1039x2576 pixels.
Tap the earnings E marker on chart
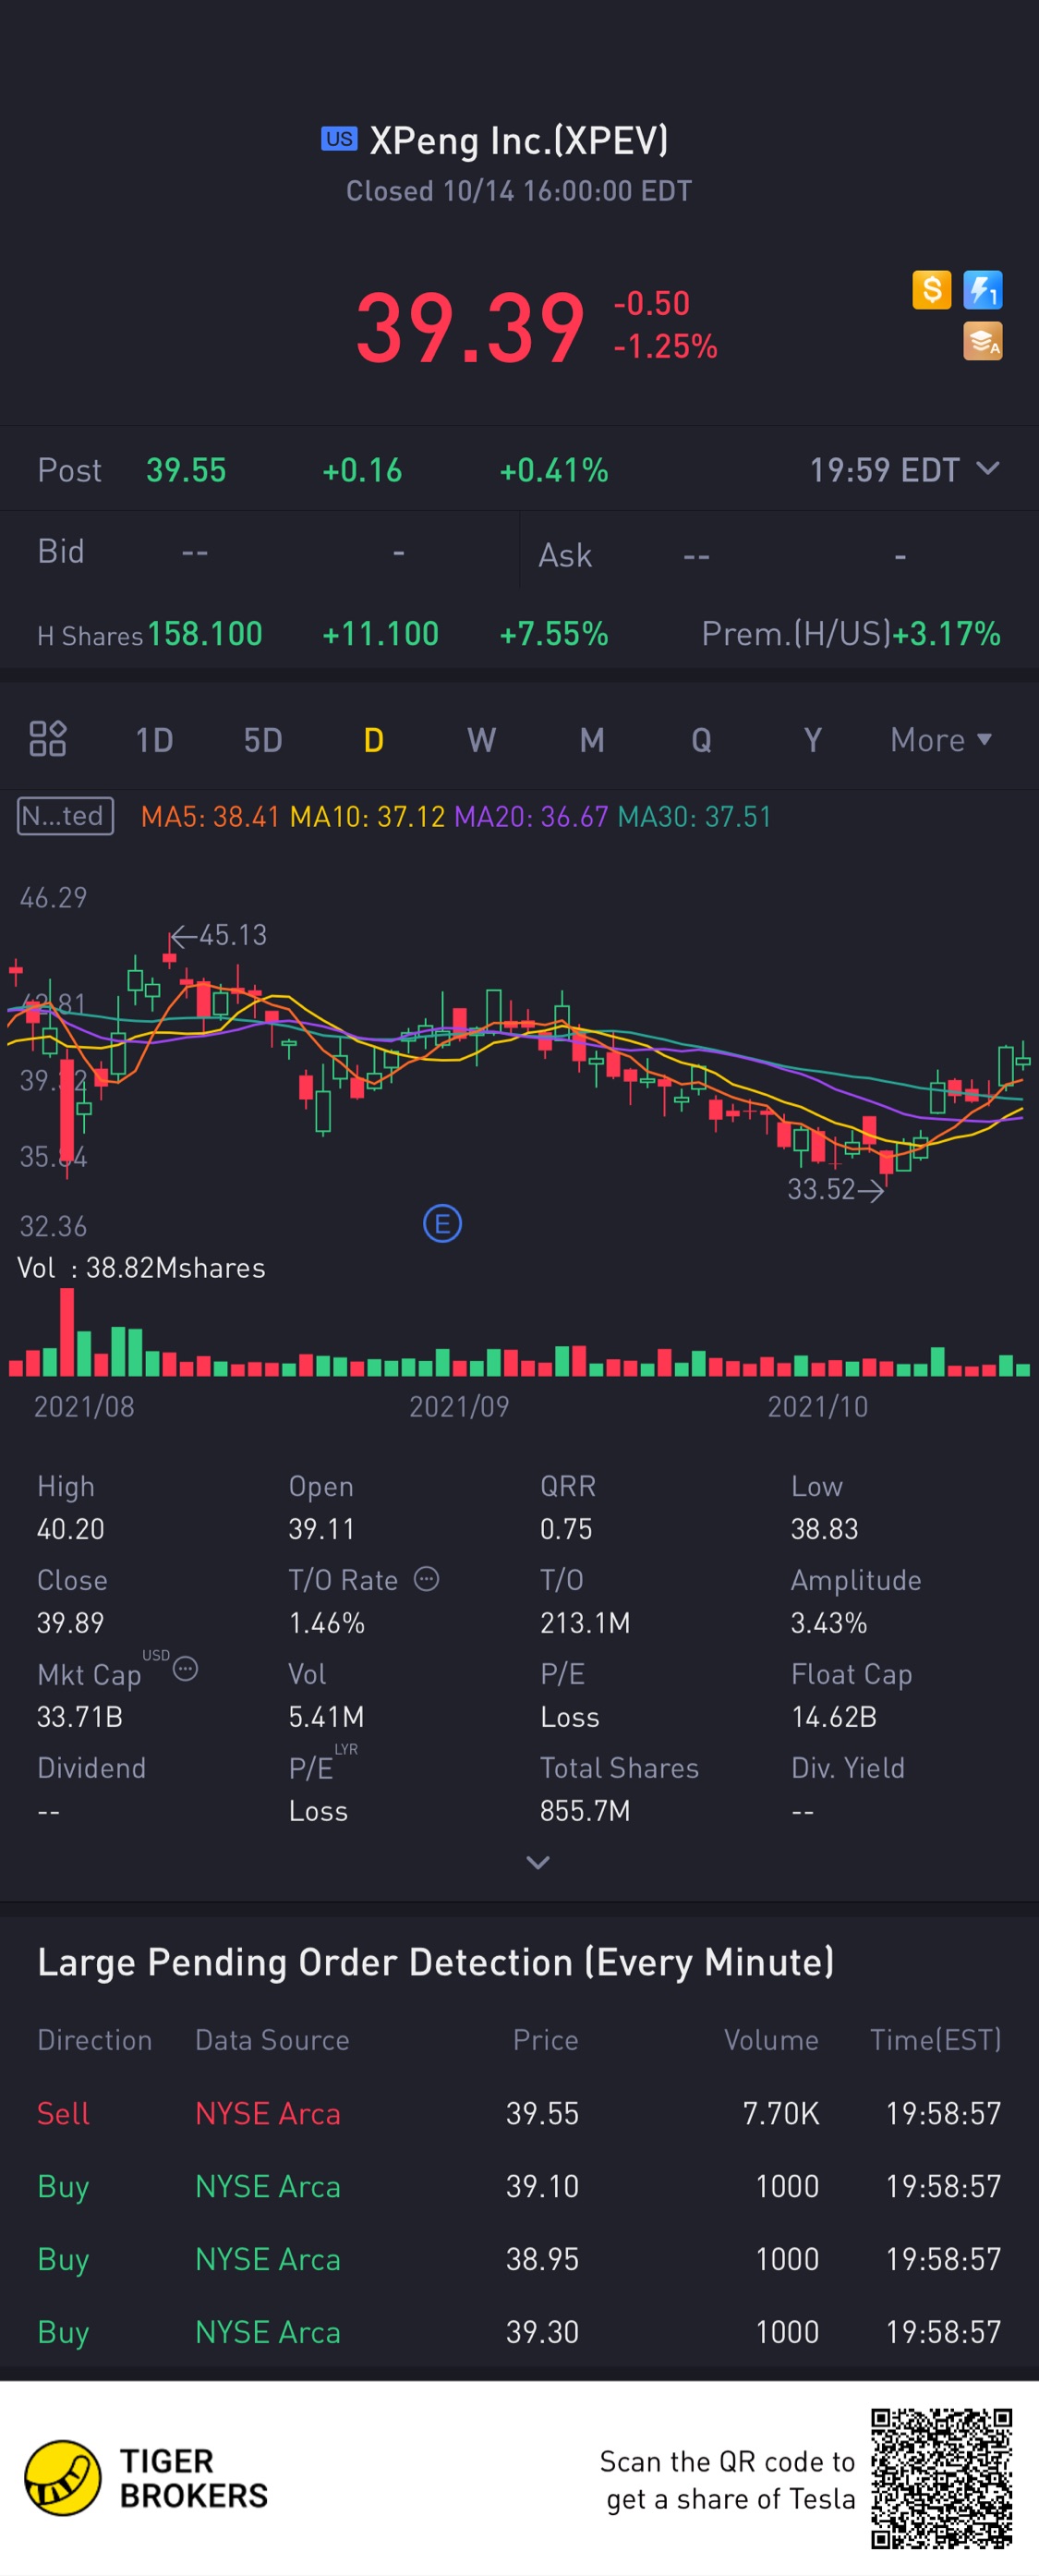[x=442, y=1223]
